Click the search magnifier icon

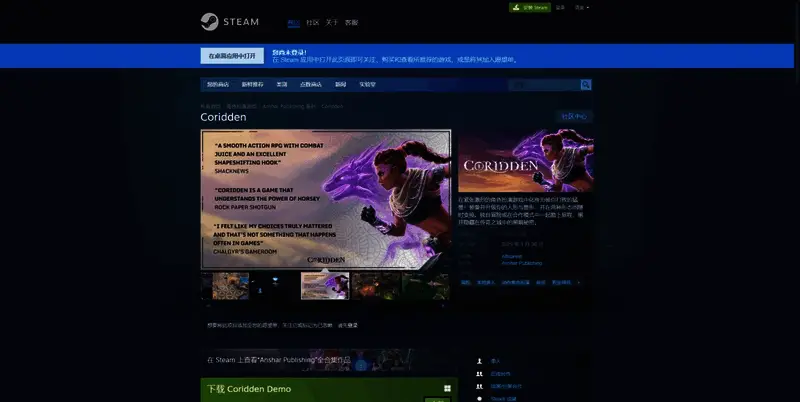tap(586, 85)
